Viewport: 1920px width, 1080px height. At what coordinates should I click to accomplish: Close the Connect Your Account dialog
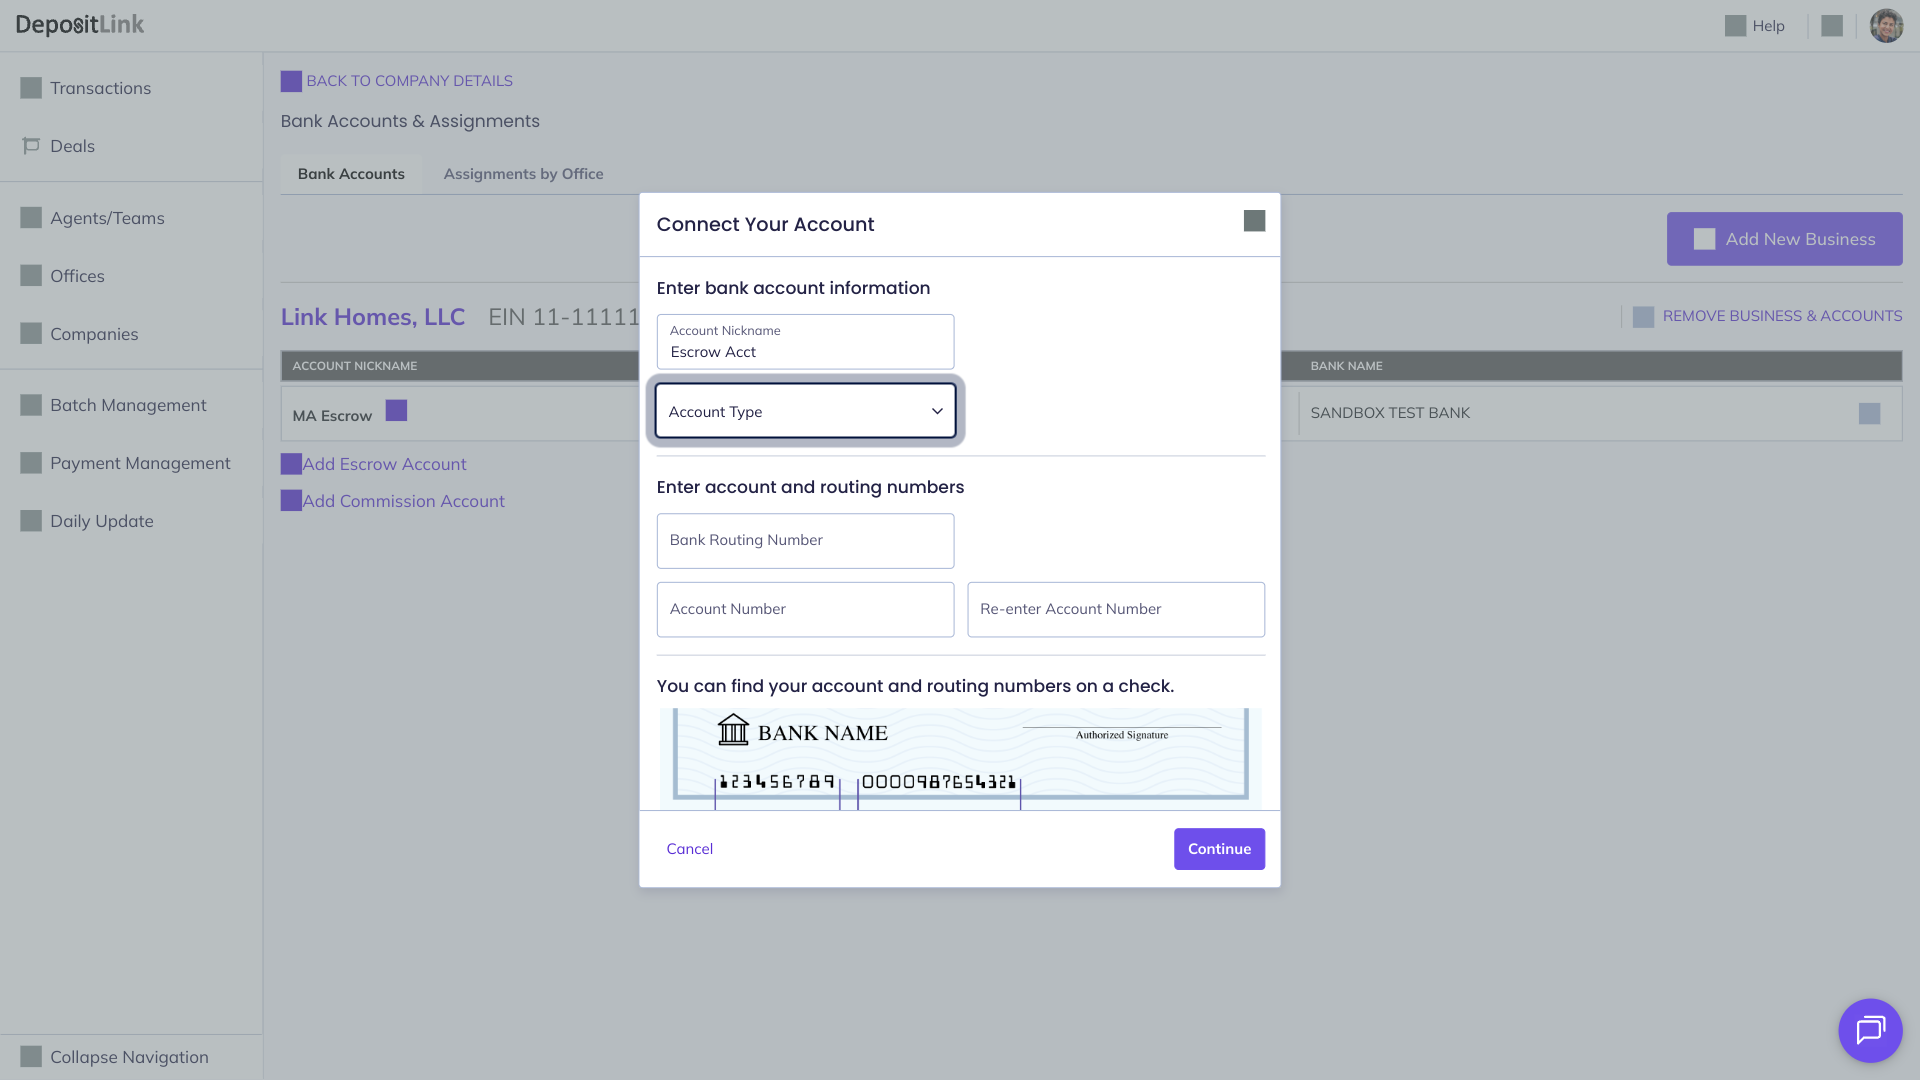point(1254,221)
